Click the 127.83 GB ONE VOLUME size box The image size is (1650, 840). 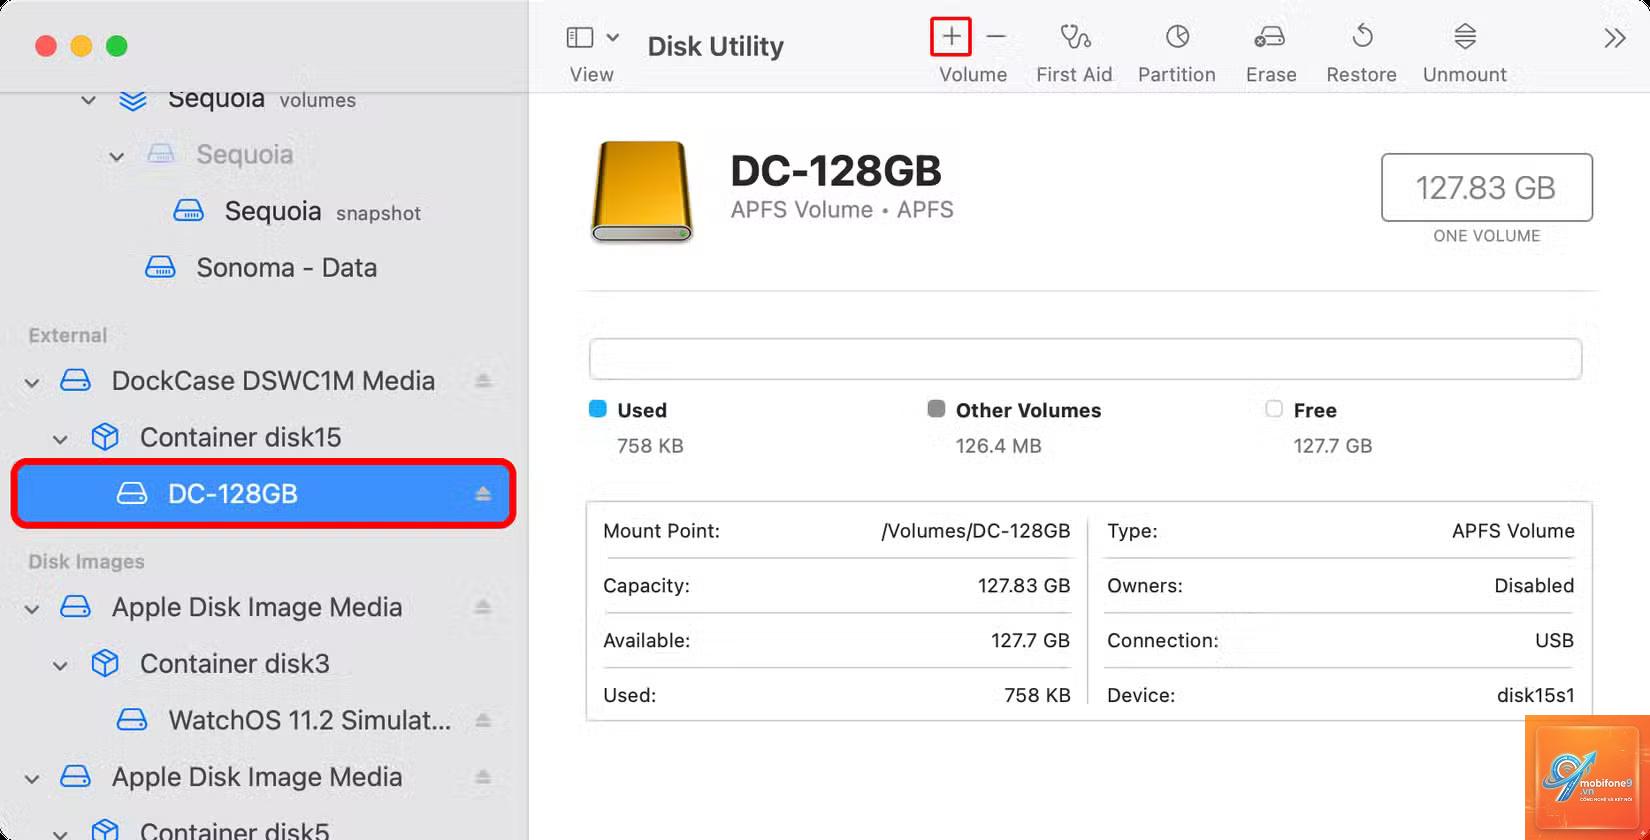coord(1486,188)
